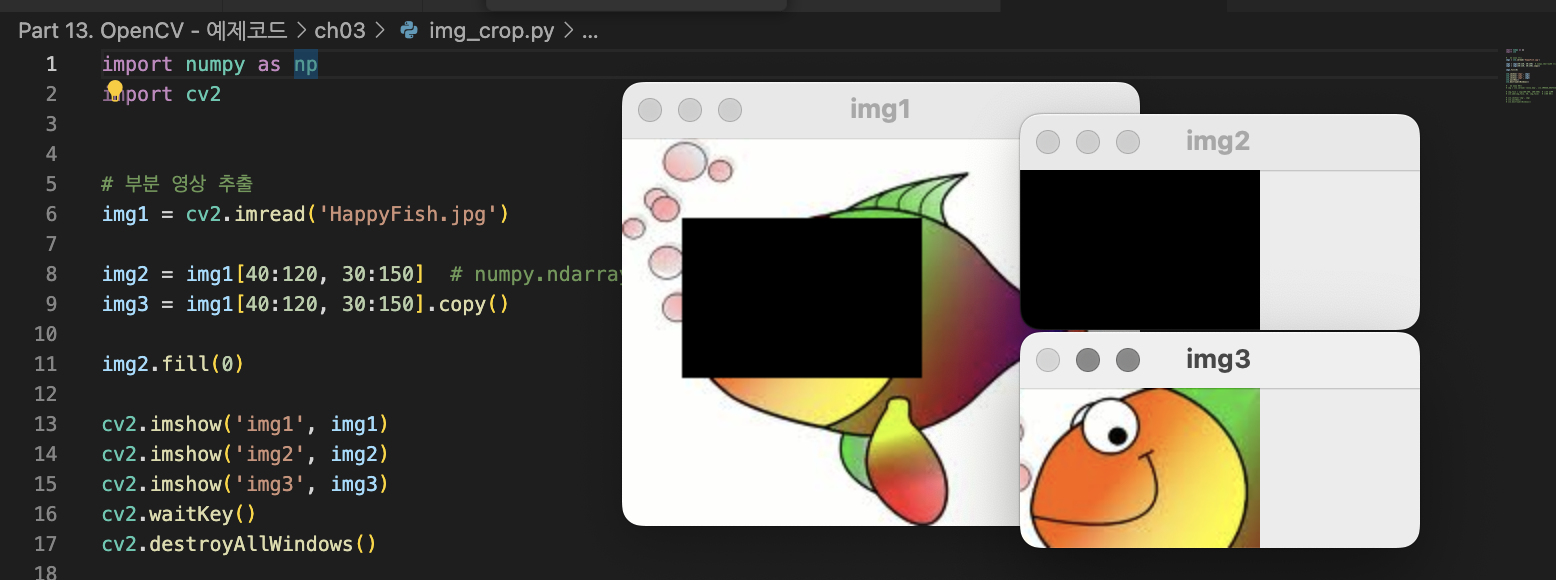
Task: Click line number 6 in the gutter
Action: tap(51, 214)
